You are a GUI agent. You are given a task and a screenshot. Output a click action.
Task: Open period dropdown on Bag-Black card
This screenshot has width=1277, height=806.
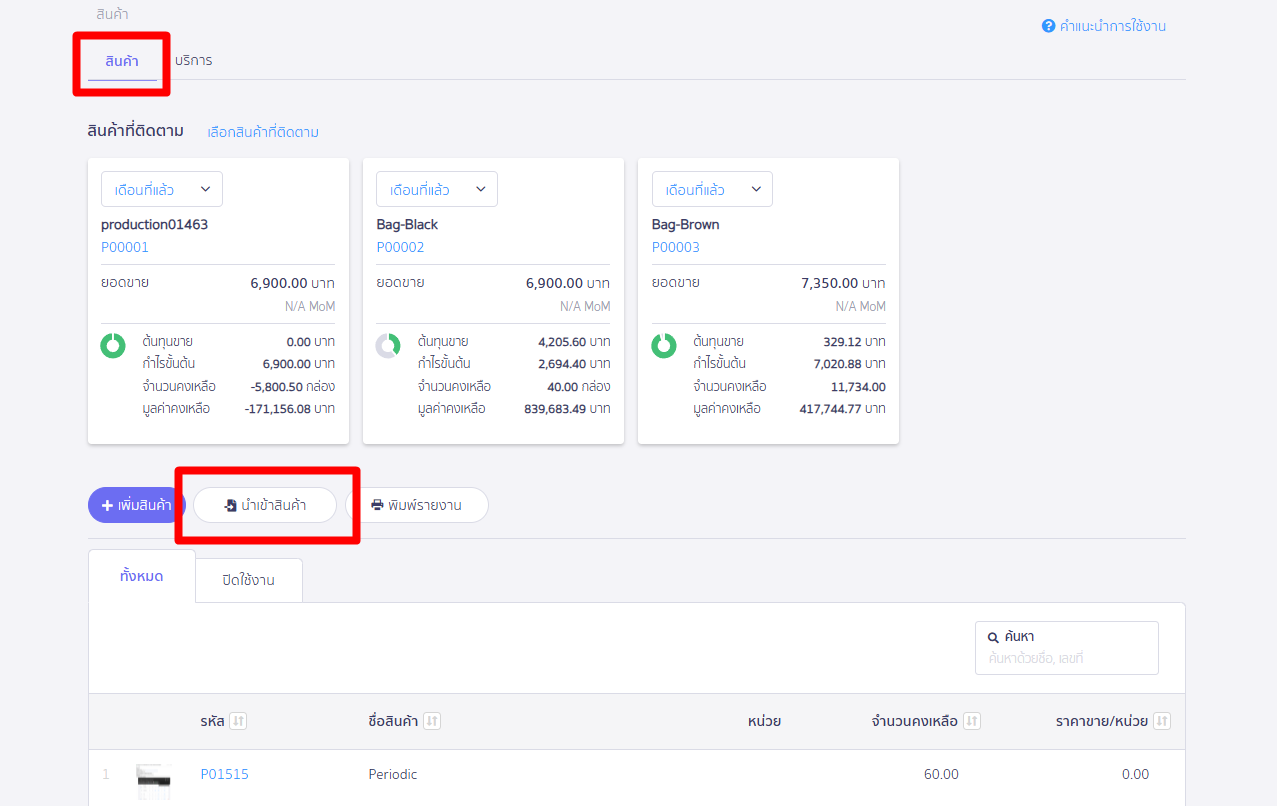coord(437,189)
